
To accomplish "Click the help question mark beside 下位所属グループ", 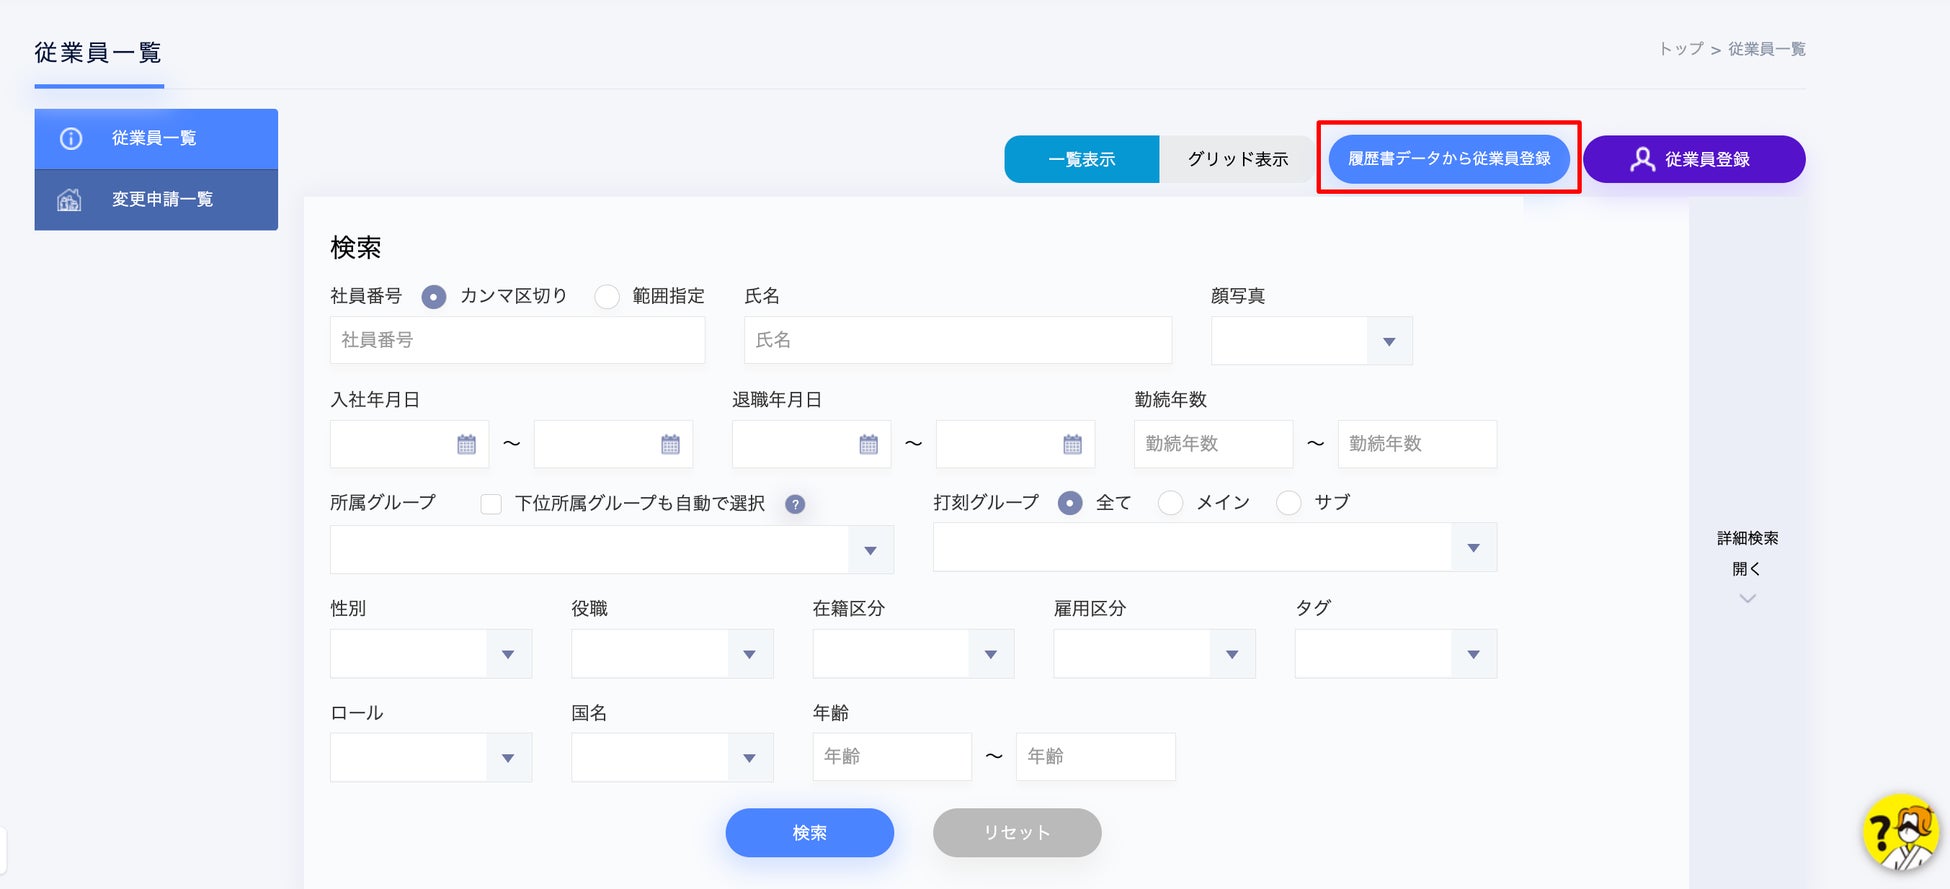I will [795, 504].
